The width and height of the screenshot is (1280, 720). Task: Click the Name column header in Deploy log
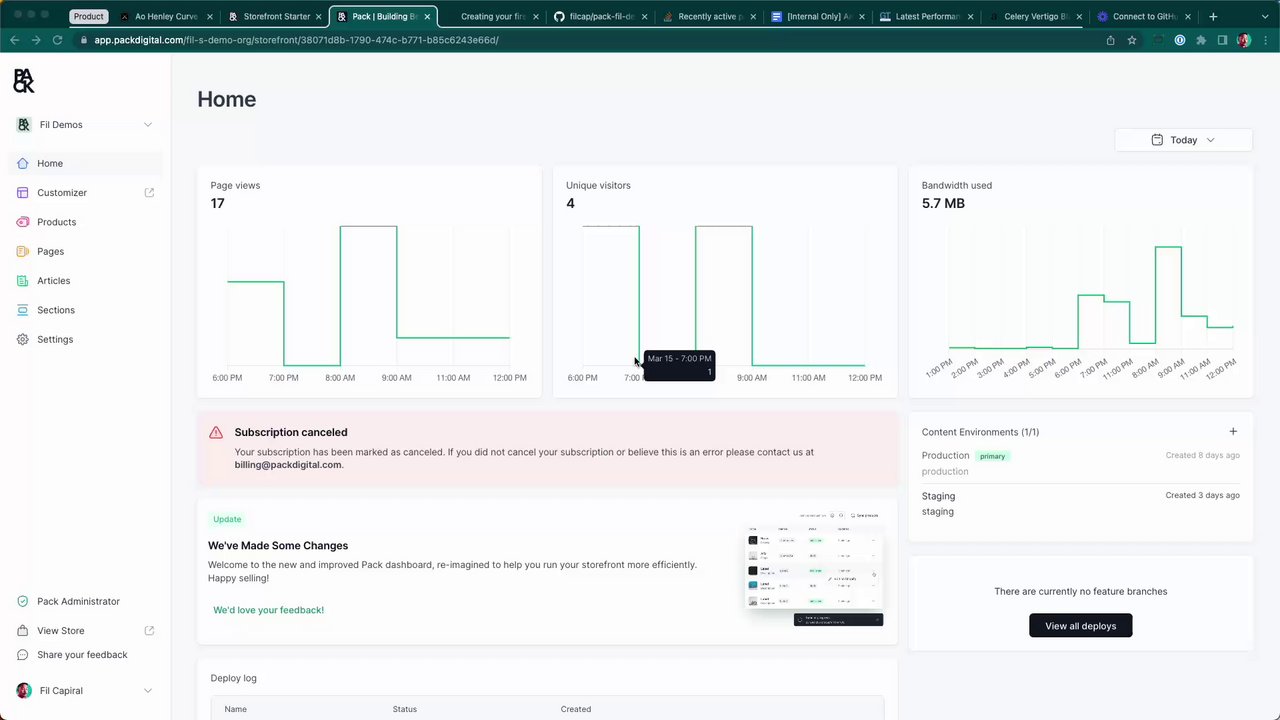[x=235, y=709]
